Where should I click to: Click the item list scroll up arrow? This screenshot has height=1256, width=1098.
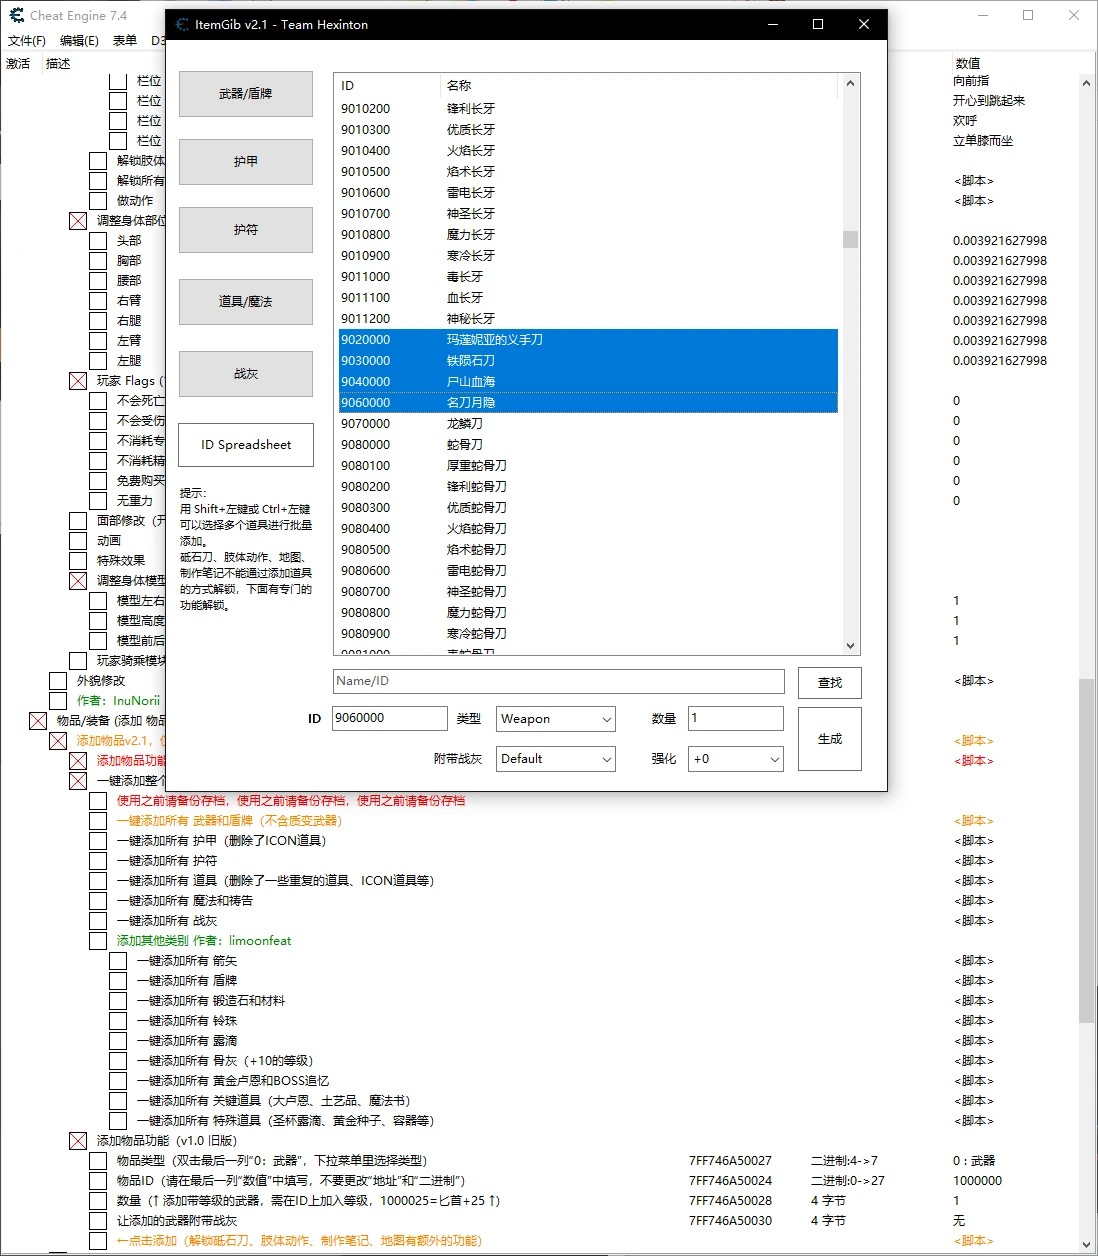851,84
